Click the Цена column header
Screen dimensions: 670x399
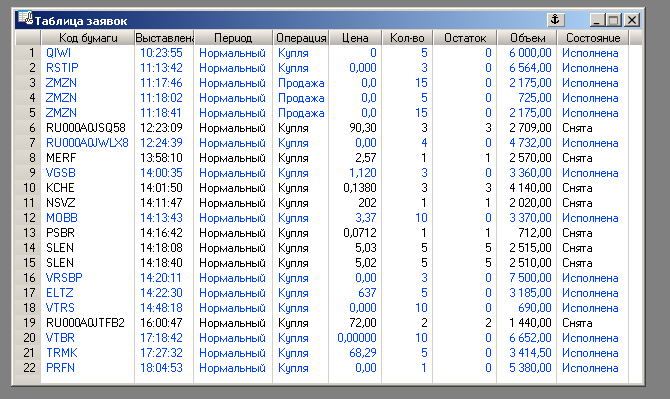coord(355,38)
